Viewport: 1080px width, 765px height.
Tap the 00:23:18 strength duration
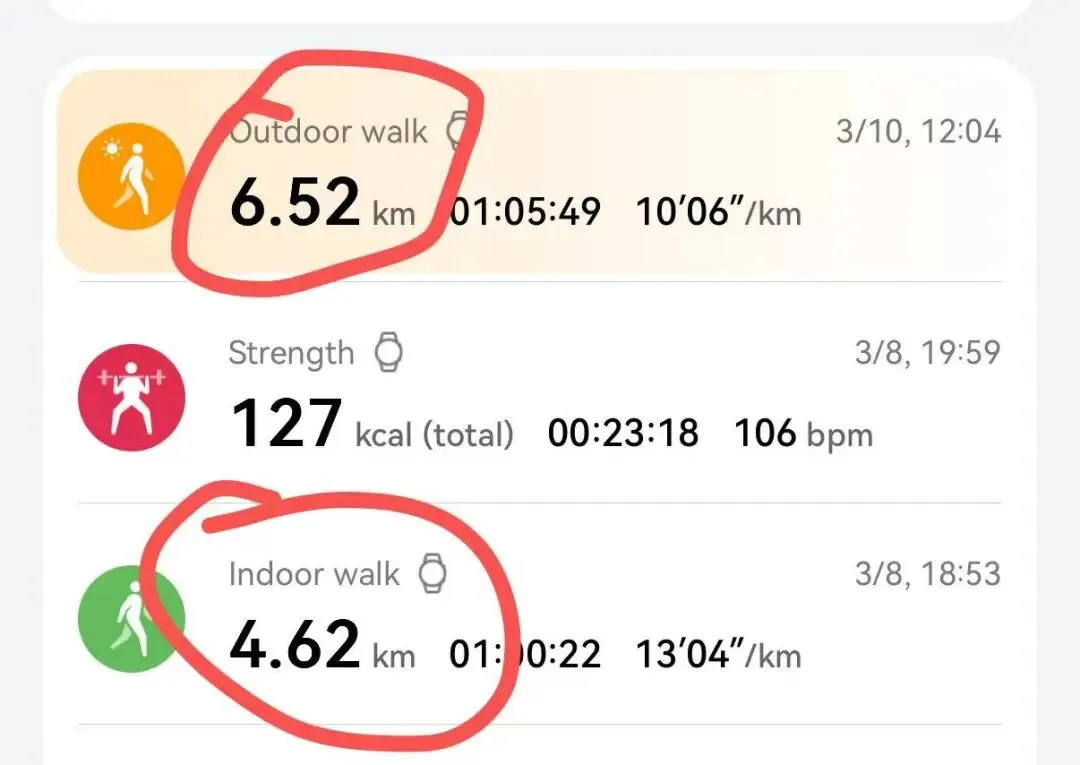[x=623, y=434]
